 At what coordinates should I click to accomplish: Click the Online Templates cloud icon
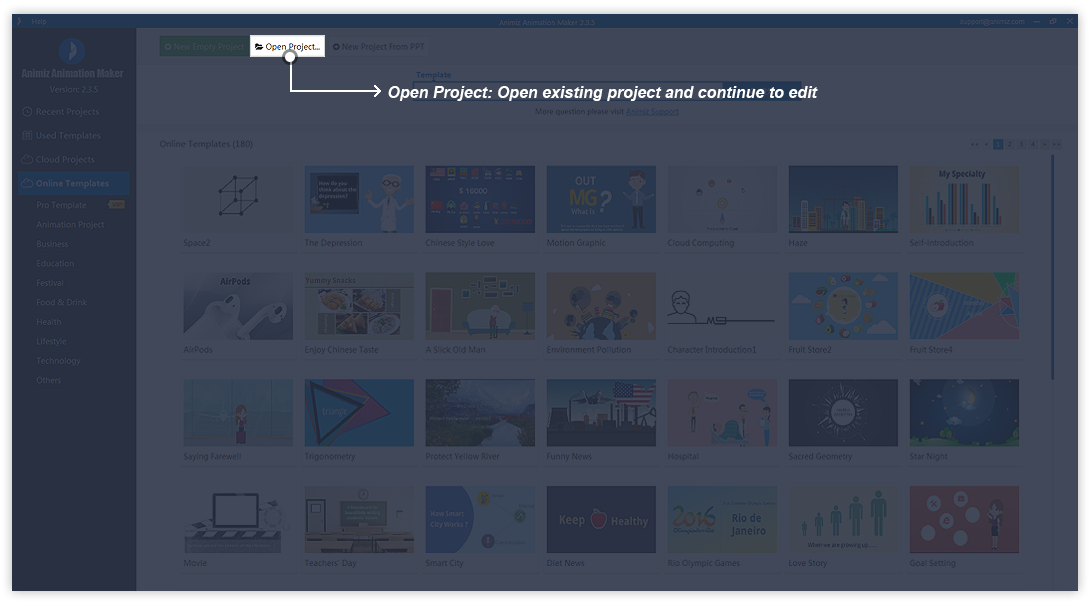(x=26, y=184)
